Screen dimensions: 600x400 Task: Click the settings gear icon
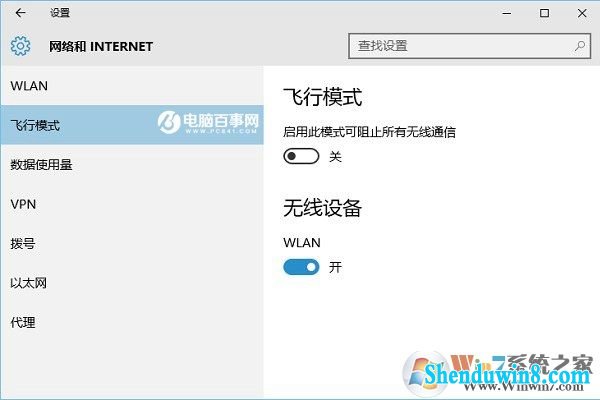20,46
